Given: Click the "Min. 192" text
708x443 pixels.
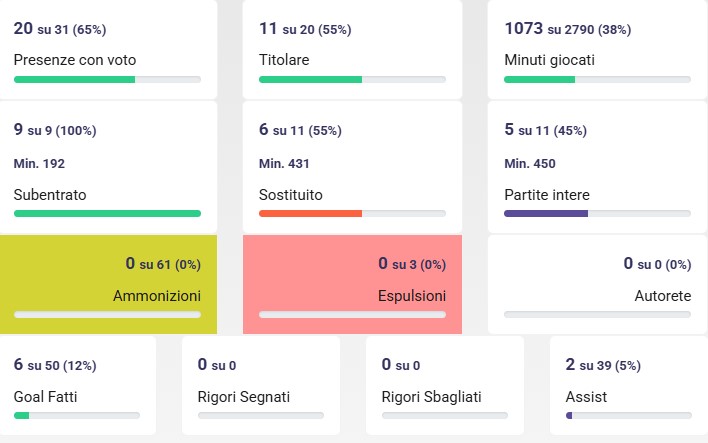Looking at the screenshot, I should click(x=40, y=163).
